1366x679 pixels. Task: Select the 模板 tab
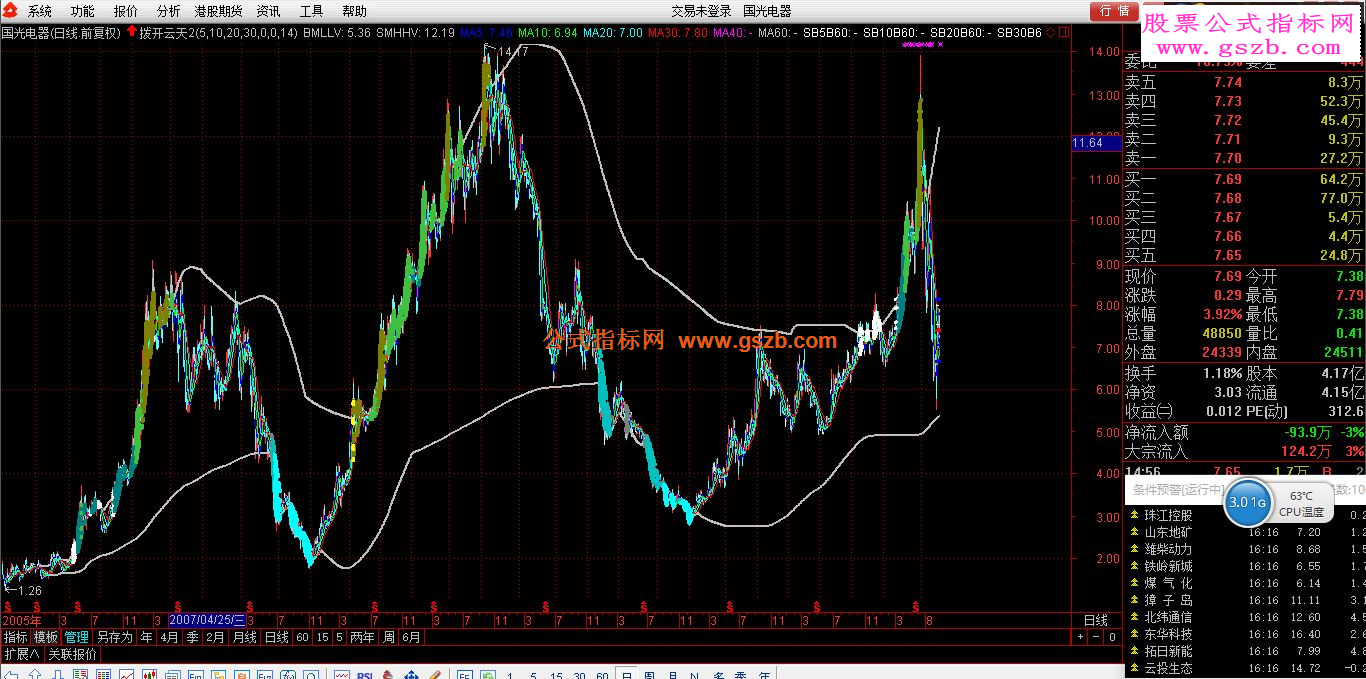(46, 637)
